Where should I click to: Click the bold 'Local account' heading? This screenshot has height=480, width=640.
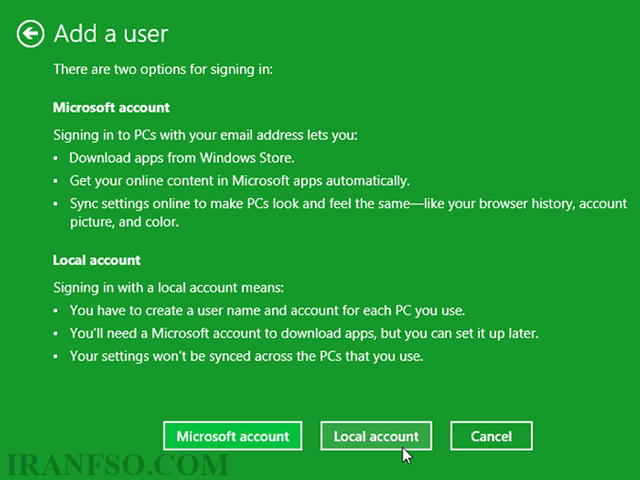97,260
